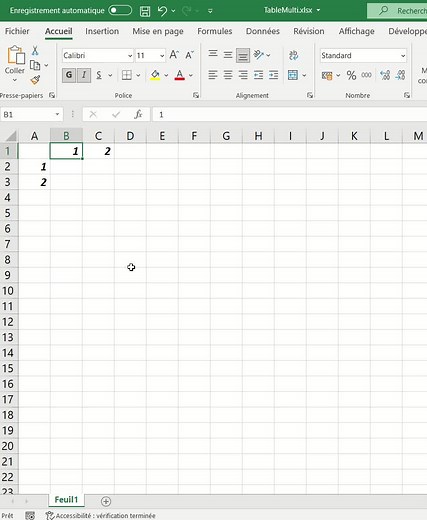Viewport: 427px width, 520px height.
Task: Open the fill color dropdown arrow
Action: pos(166,75)
